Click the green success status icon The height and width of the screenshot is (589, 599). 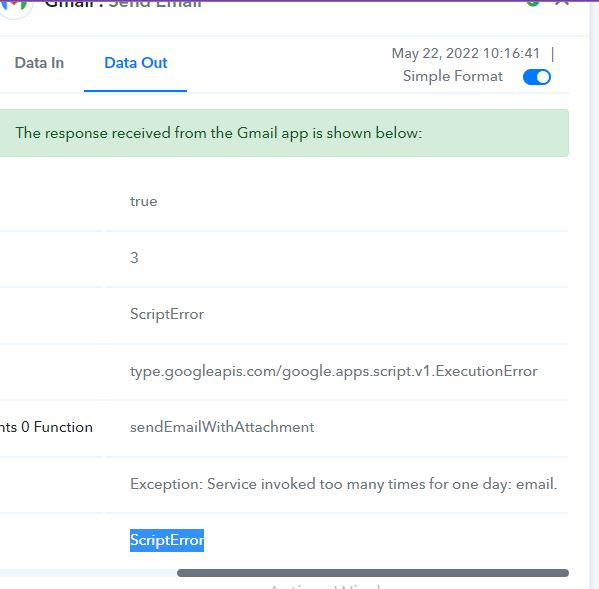coord(533,3)
